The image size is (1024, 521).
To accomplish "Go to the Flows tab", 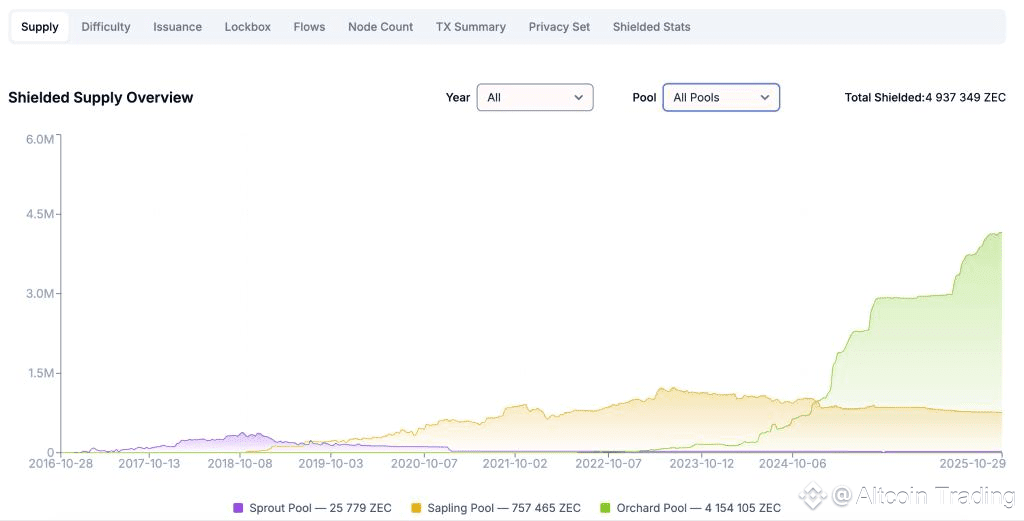I will coord(309,27).
